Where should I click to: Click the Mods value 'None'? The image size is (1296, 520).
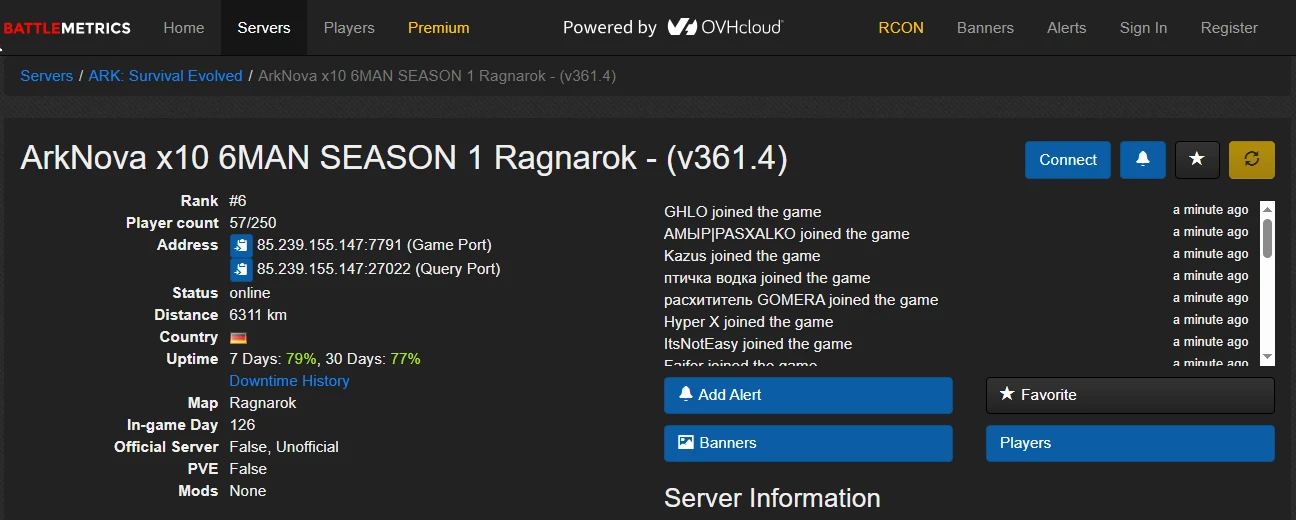(x=248, y=491)
